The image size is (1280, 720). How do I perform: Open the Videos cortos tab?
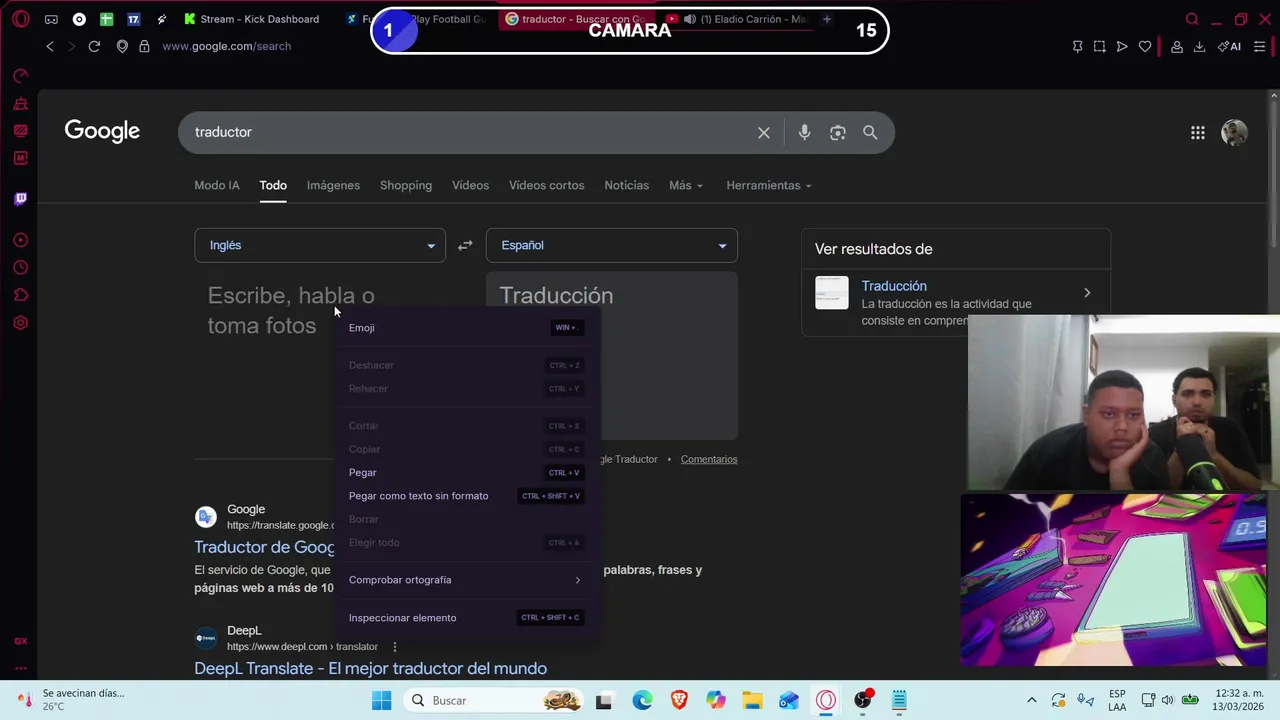coord(546,185)
